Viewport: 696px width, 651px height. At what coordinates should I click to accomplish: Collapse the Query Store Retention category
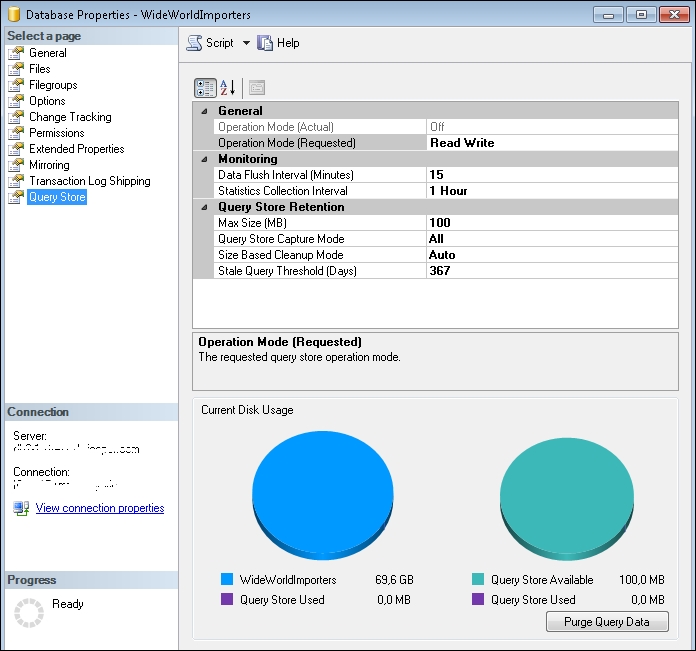tap(204, 207)
